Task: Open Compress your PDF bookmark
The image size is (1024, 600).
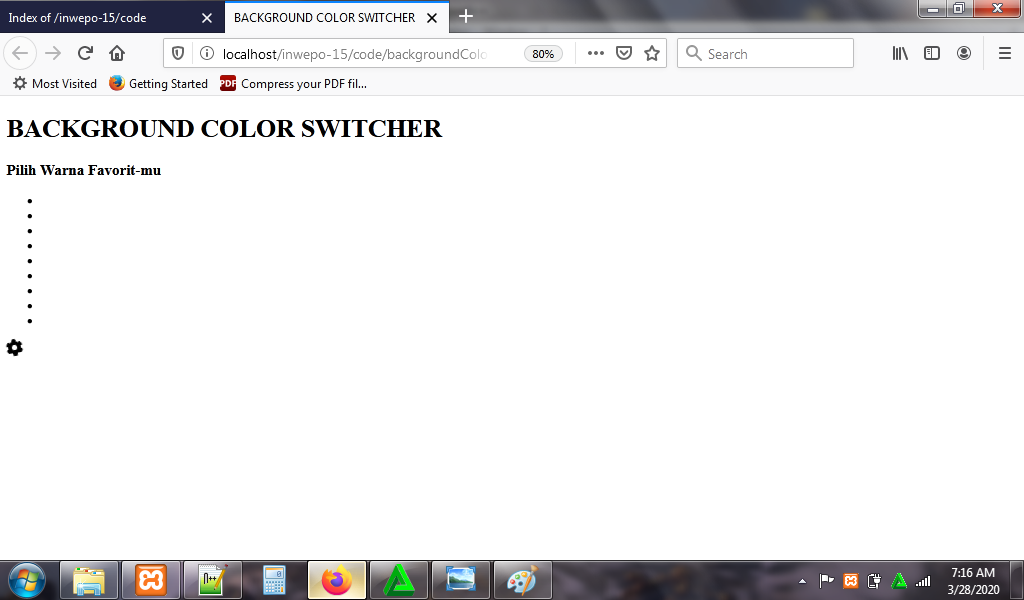Action: 294,84
